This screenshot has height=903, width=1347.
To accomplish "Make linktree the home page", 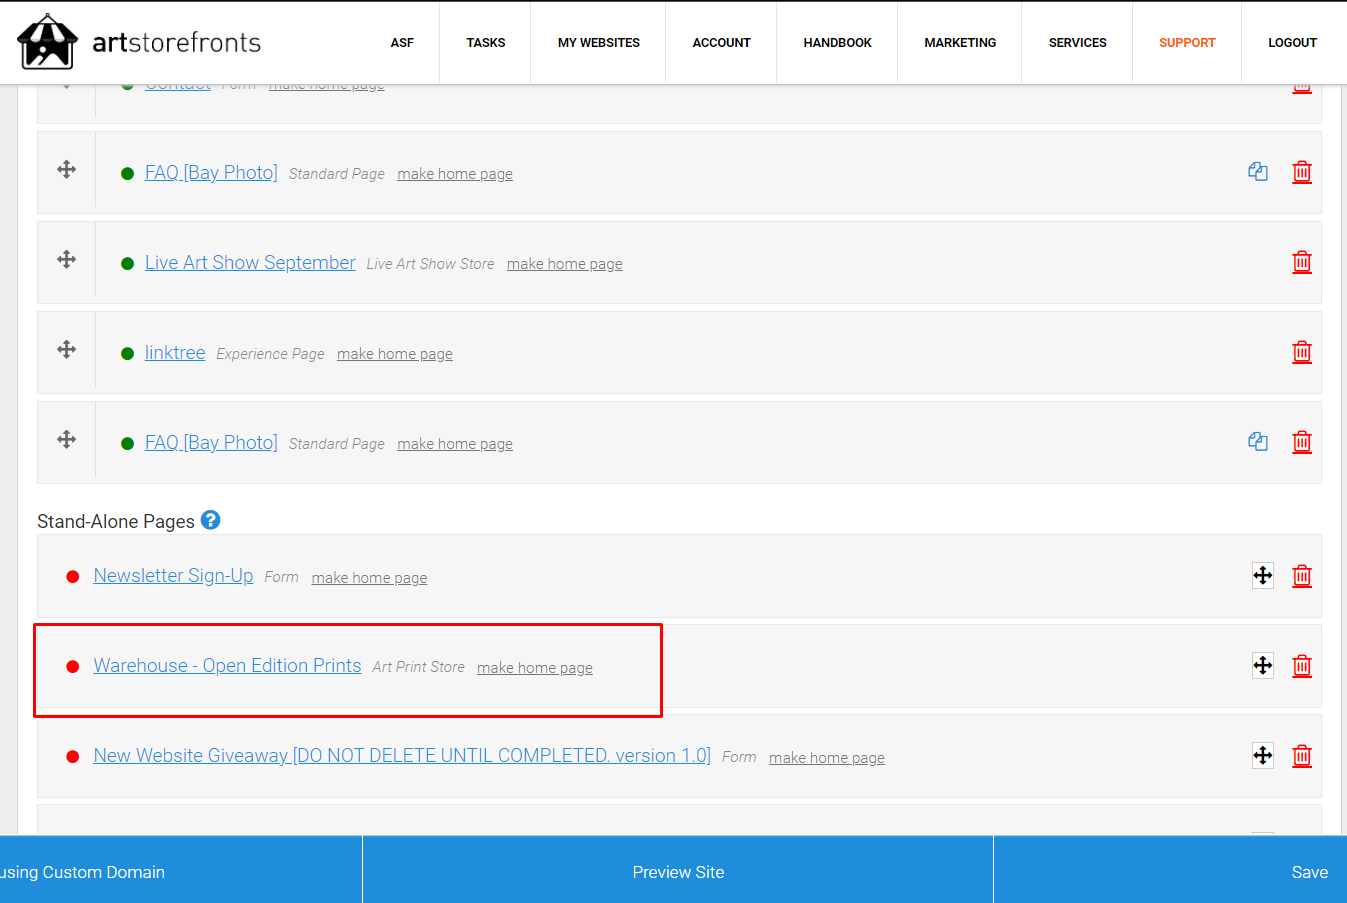I will tap(395, 354).
